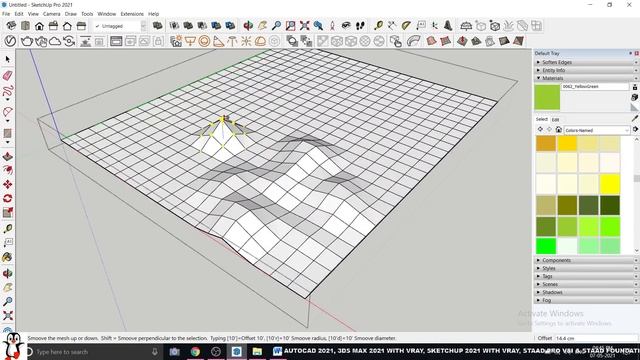The image size is (640, 360).
Task: Click the current material preview thumbnail
Action: click(x=547, y=97)
